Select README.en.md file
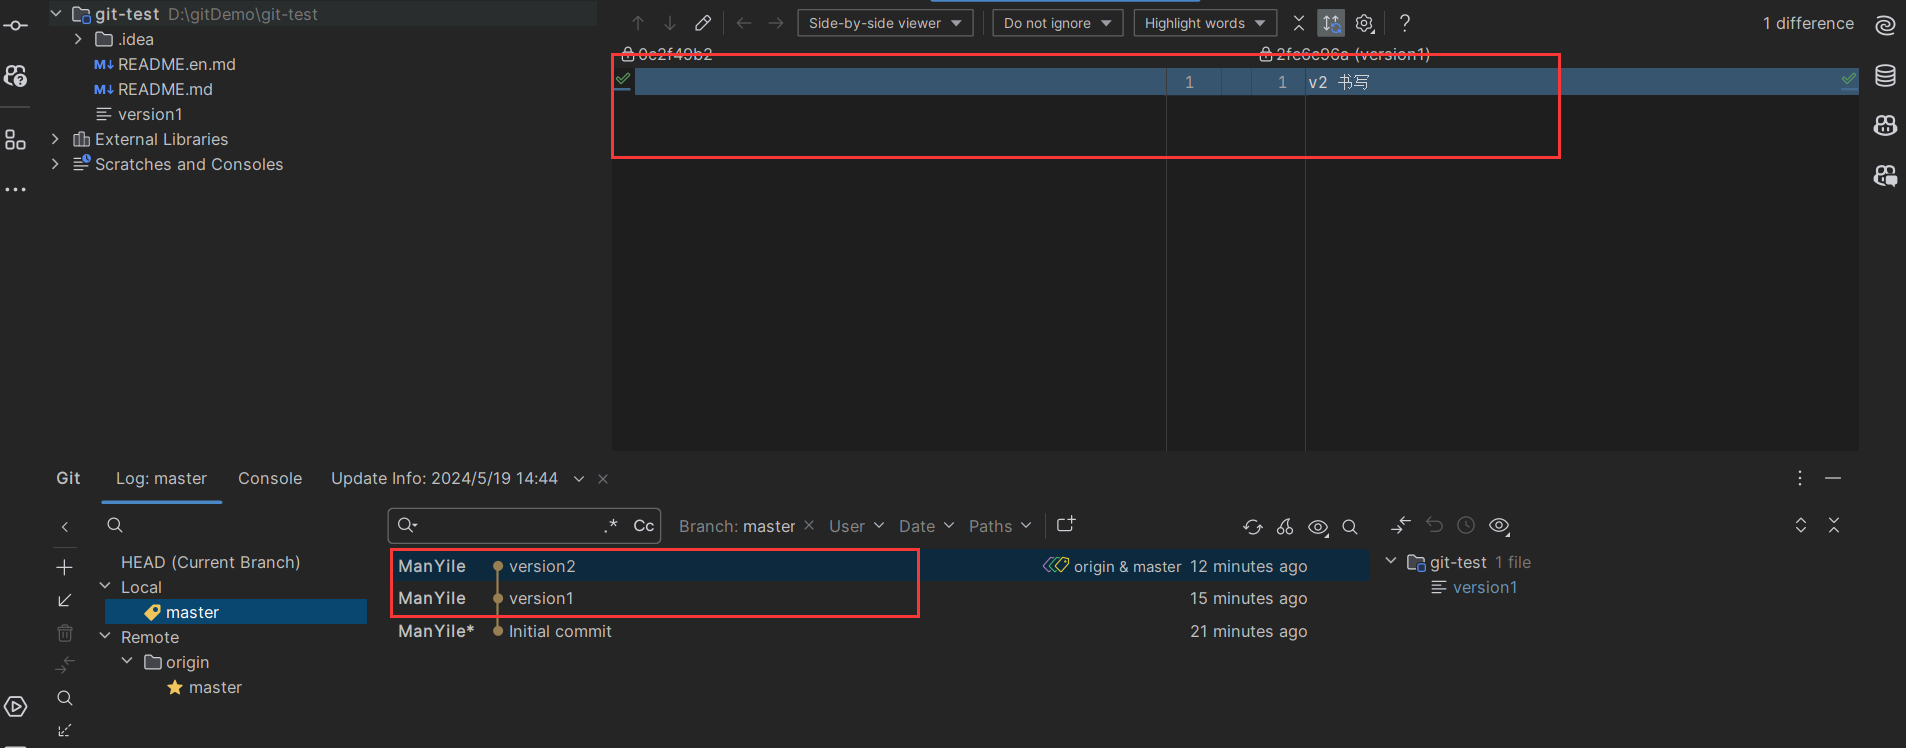 pos(165,64)
